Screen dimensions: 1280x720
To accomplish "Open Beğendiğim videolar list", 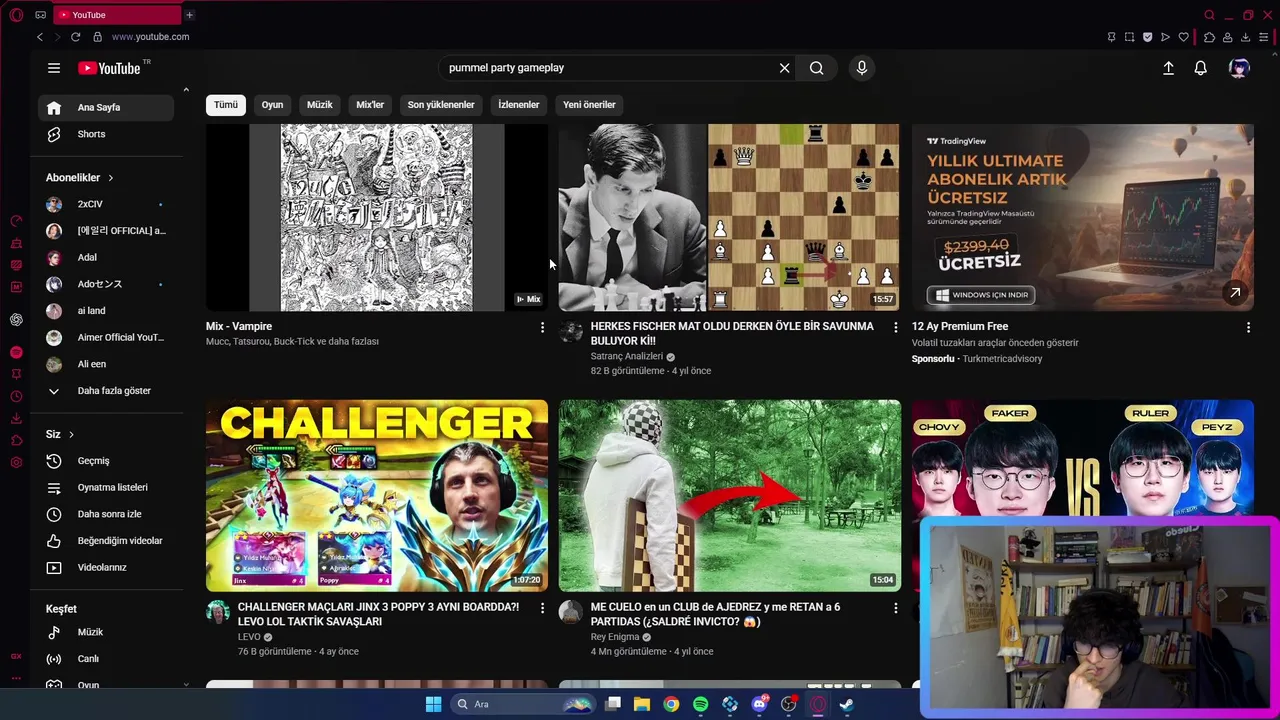I will point(105,541).
